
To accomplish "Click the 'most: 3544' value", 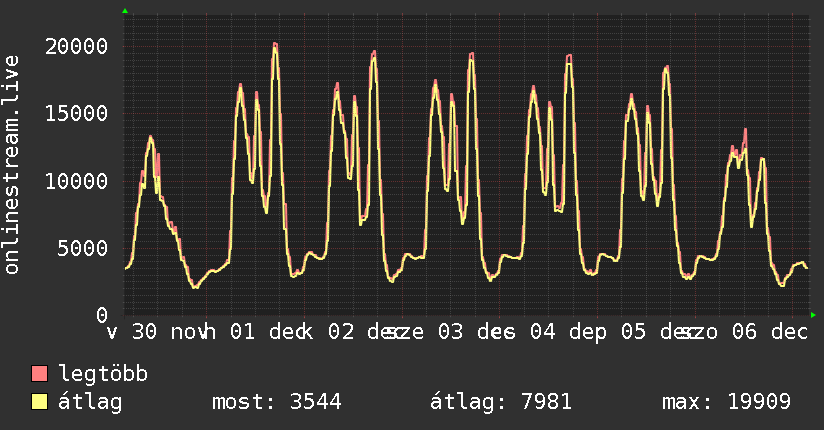I will 277,402.
